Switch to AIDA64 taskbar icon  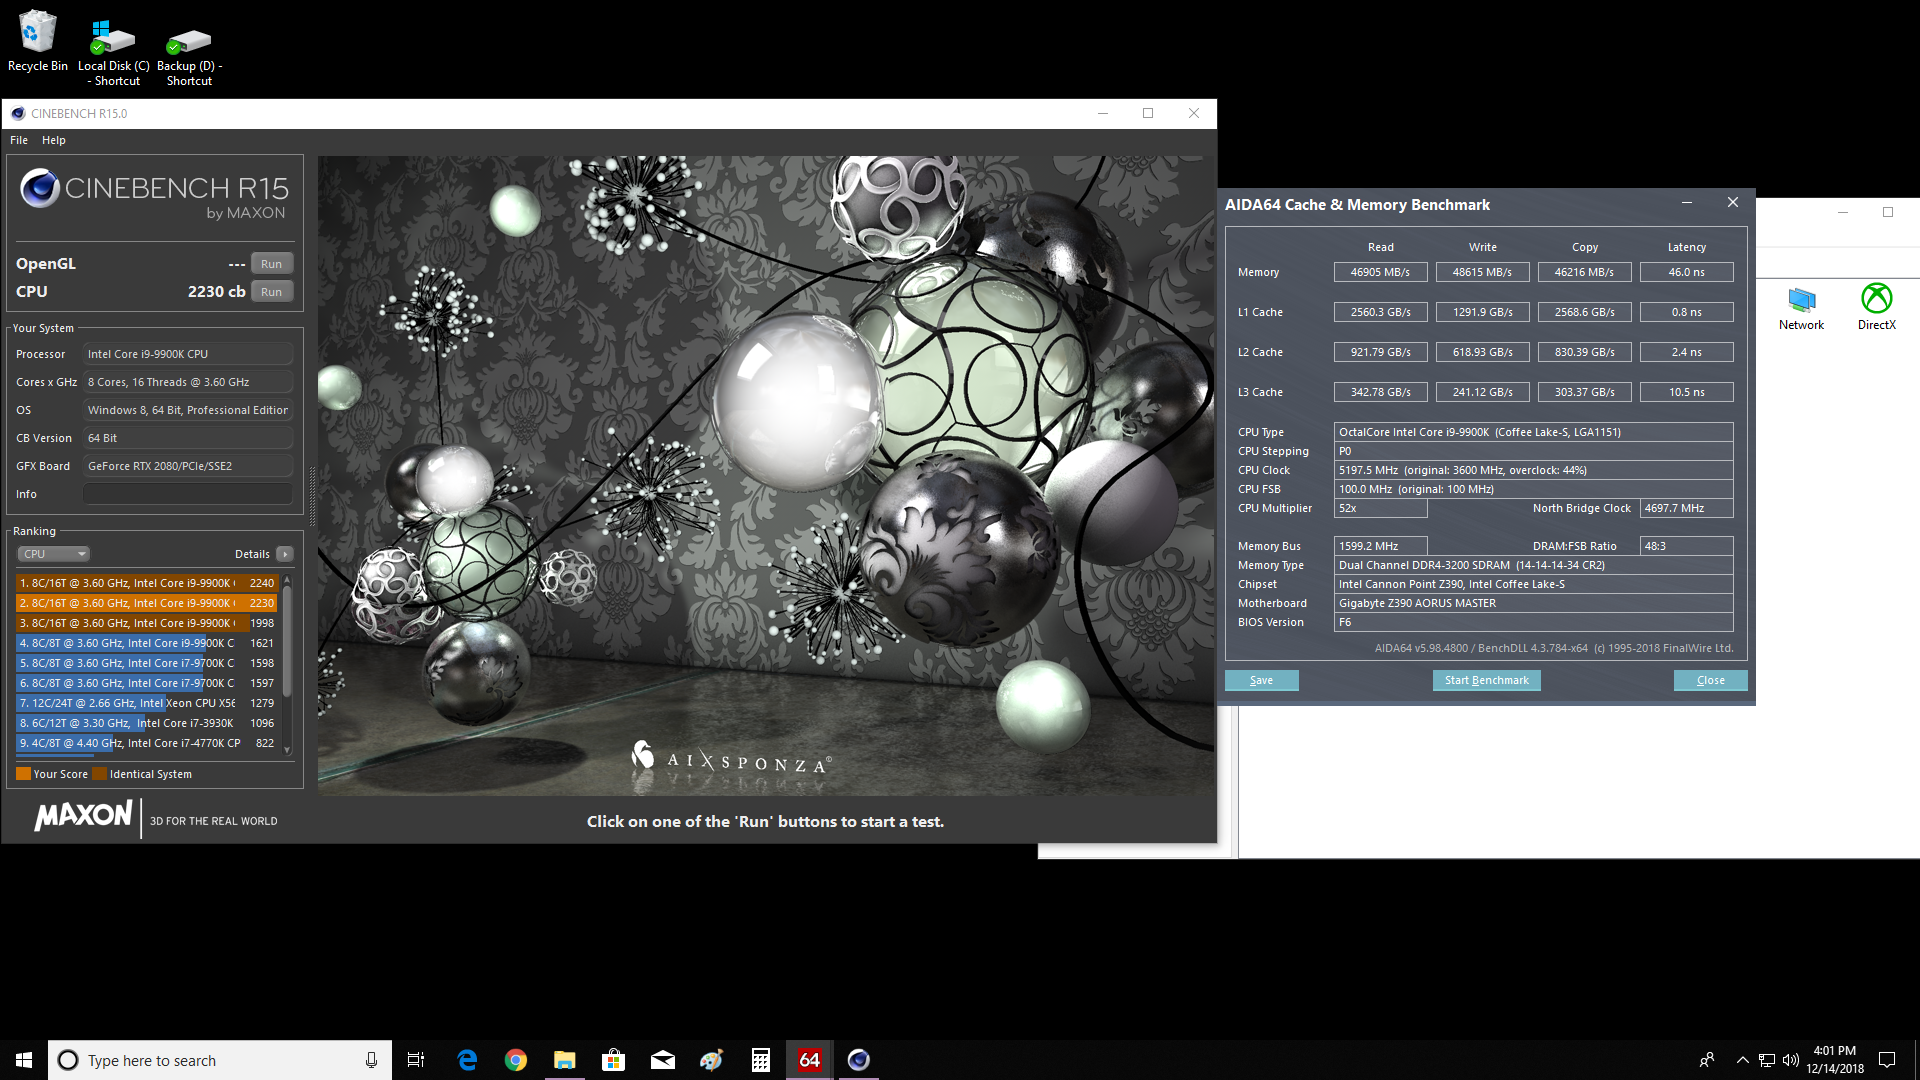(809, 1060)
